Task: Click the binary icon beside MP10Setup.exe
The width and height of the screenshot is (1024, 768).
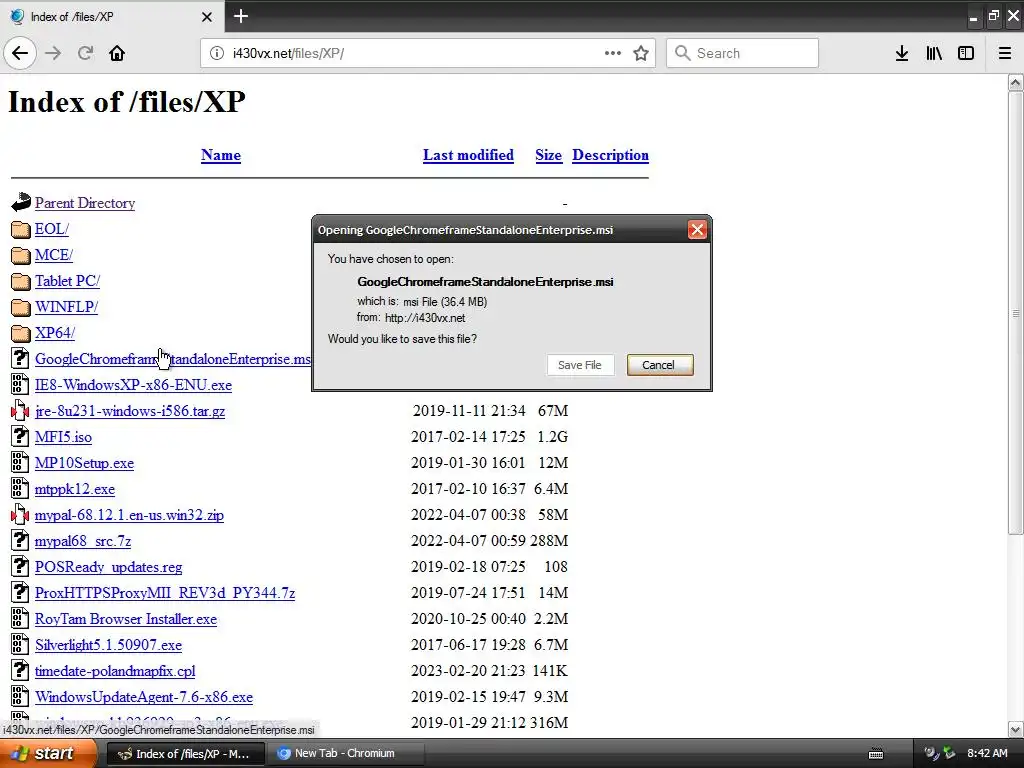Action: 20,462
